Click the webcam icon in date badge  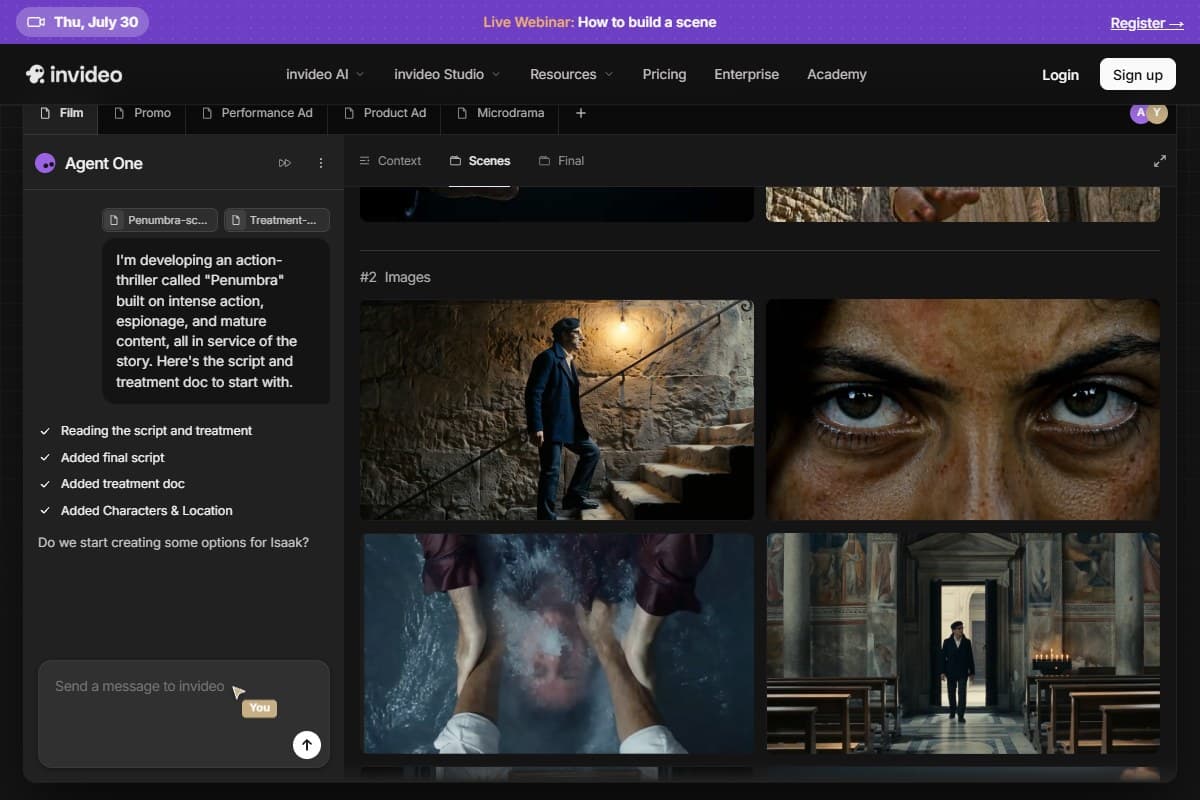[36, 22]
